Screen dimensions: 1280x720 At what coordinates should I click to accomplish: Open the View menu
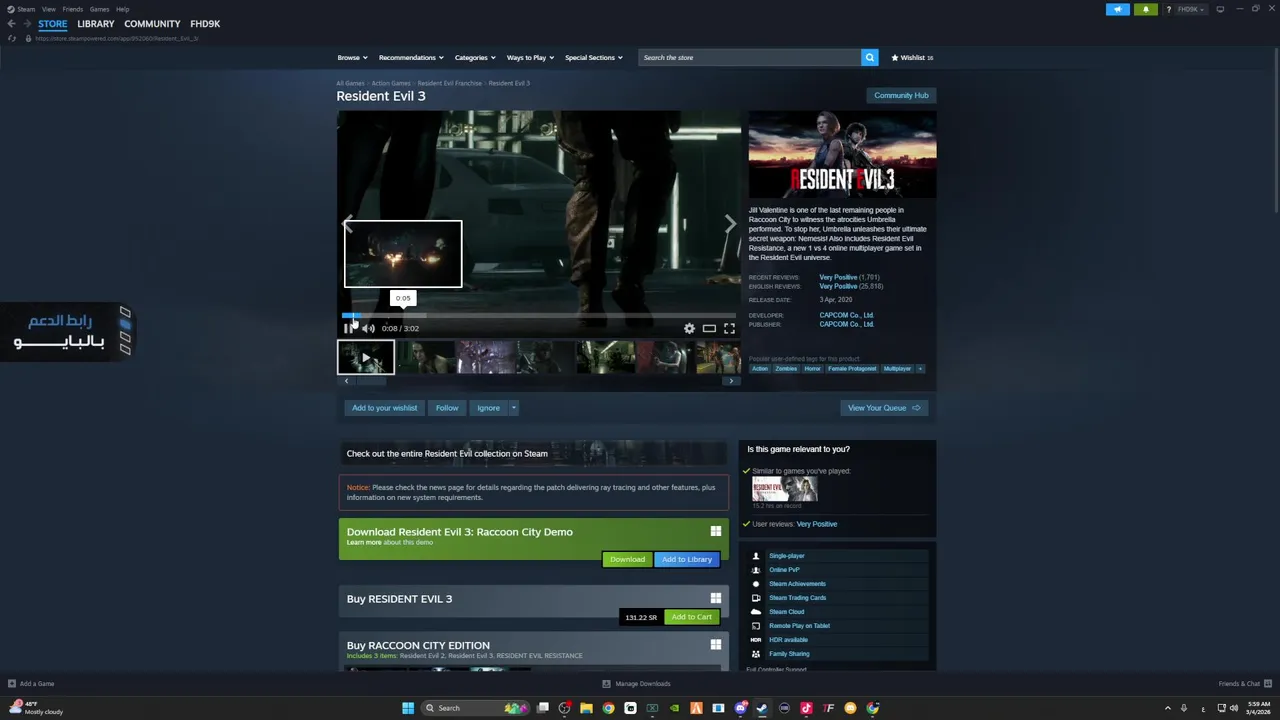[x=48, y=9]
